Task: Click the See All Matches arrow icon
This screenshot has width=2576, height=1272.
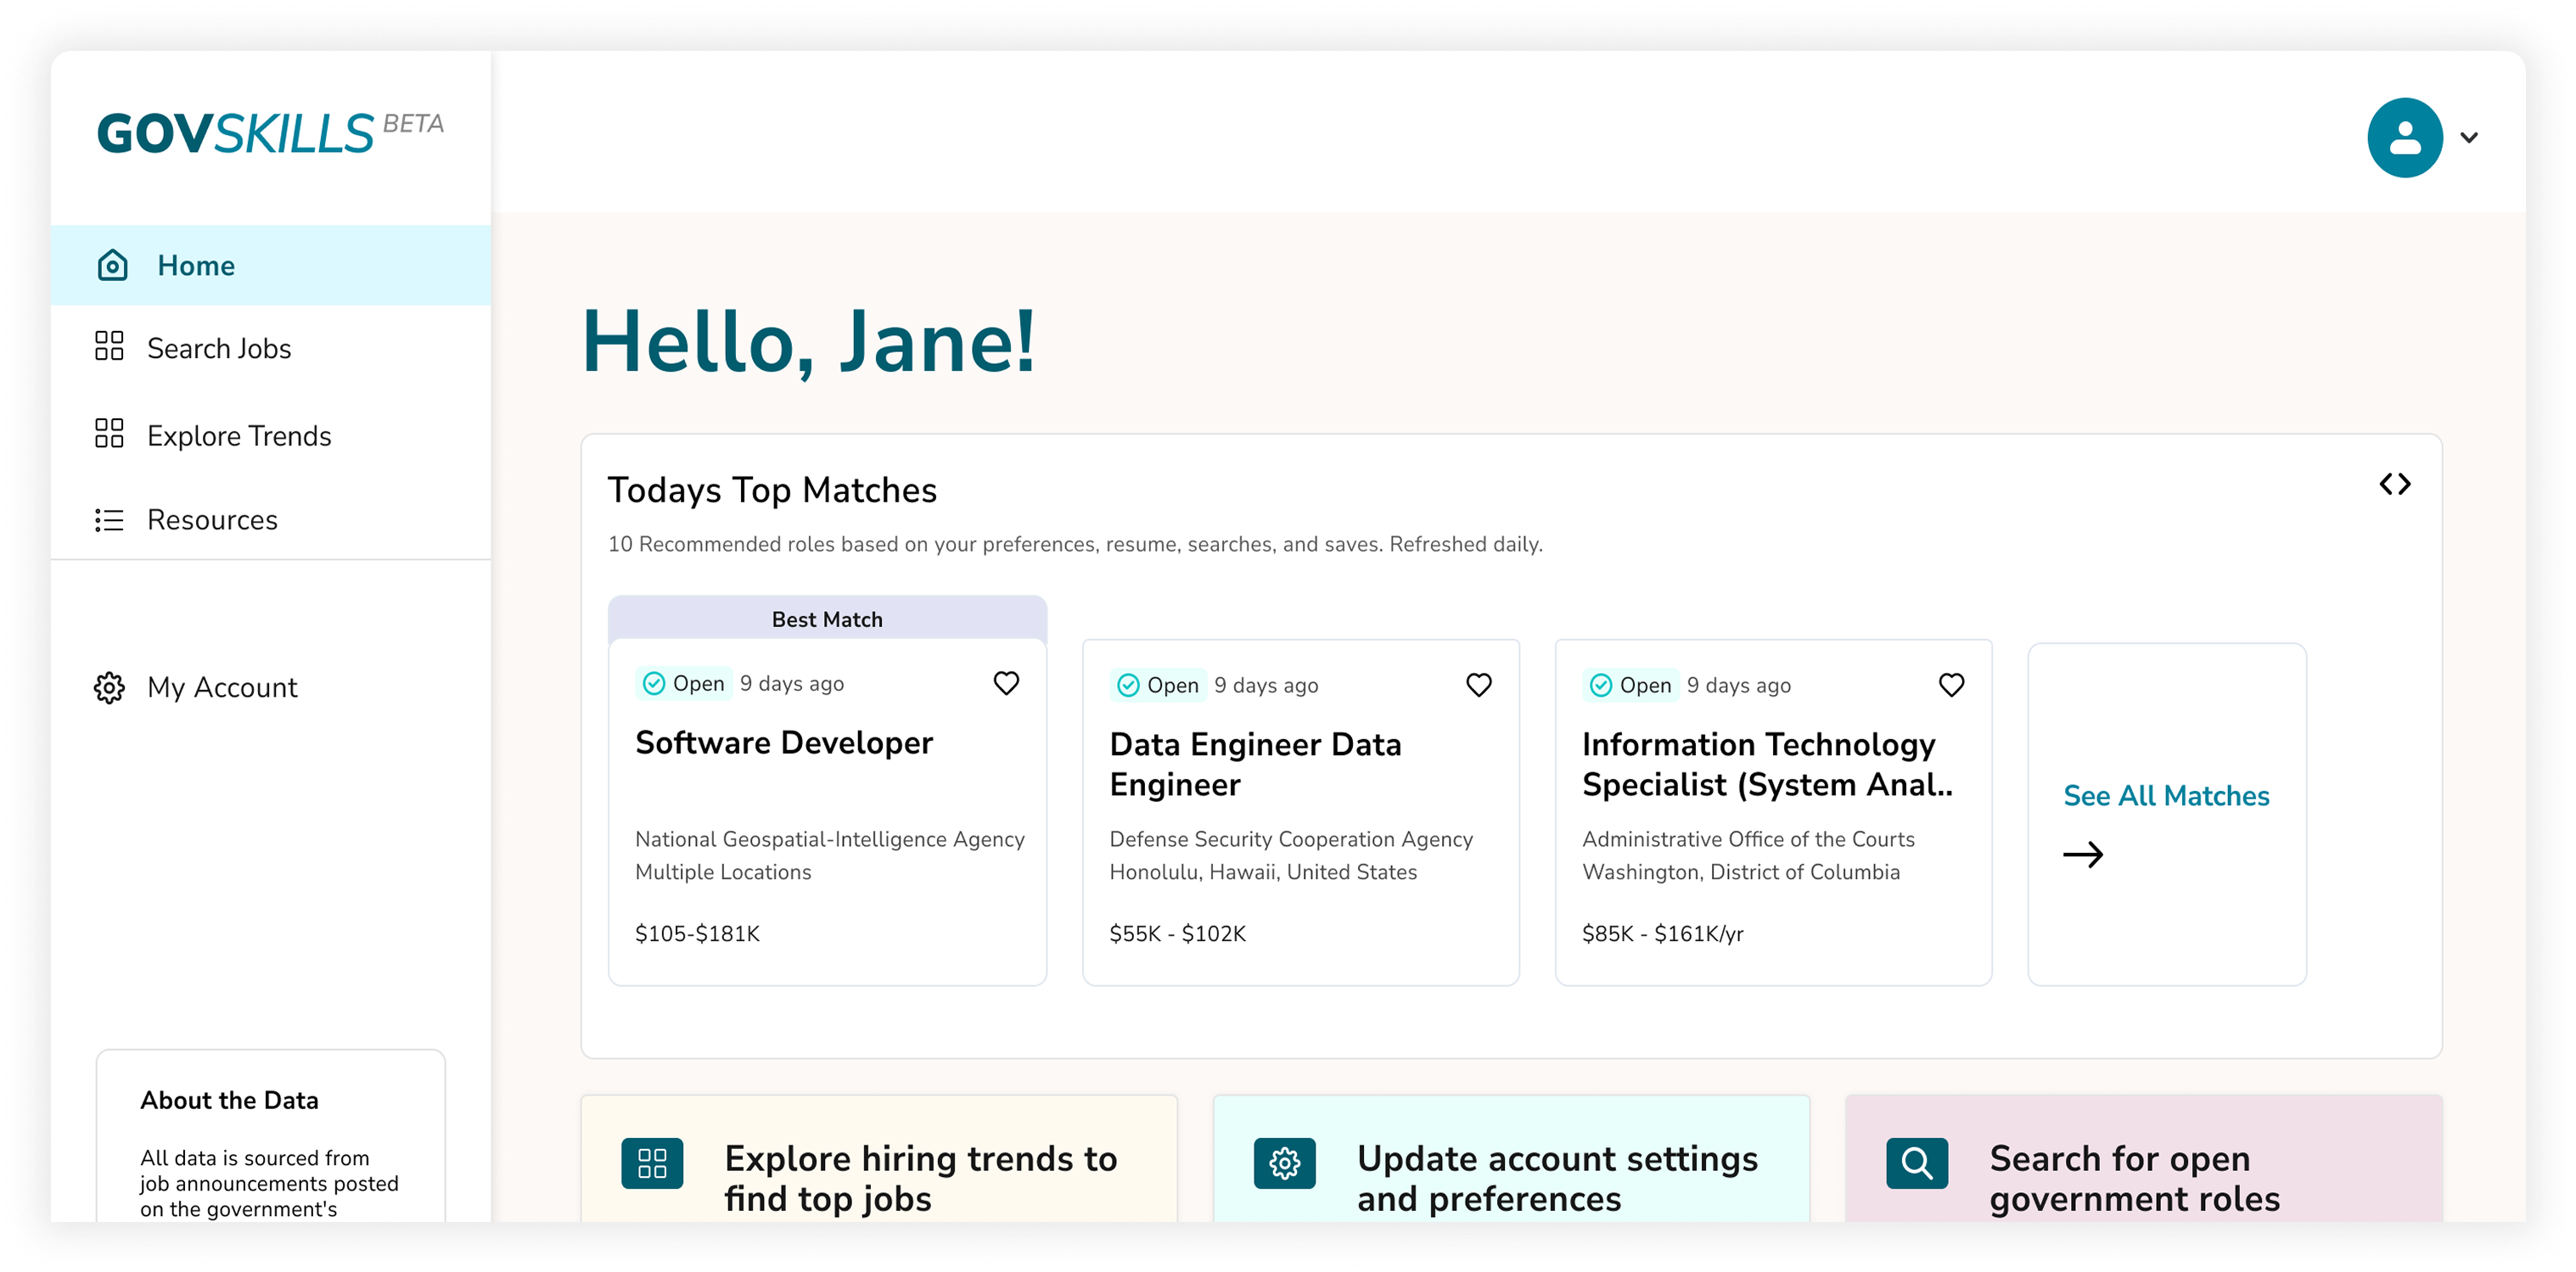Action: coord(2083,855)
